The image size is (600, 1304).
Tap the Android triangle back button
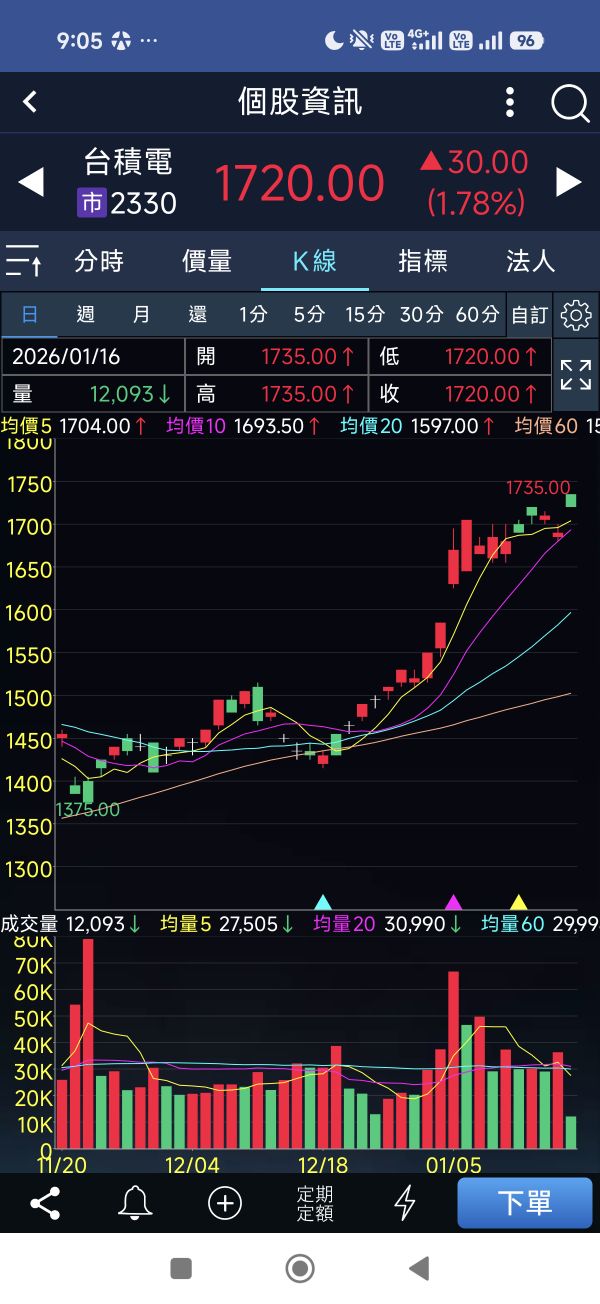(x=419, y=1268)
